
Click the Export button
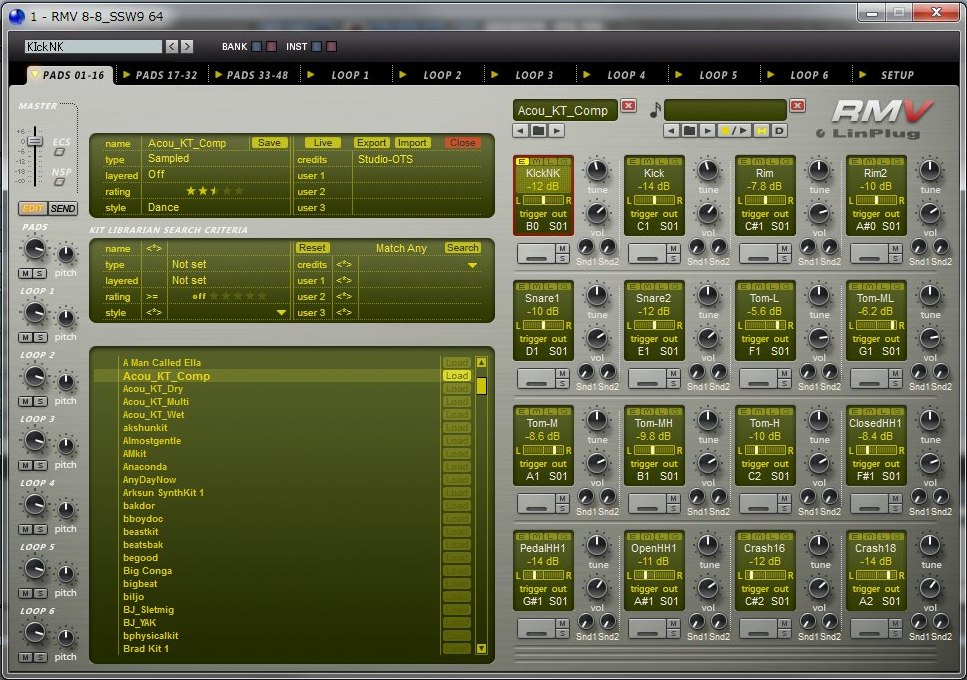pyautogui.click(x=371, y=143)
